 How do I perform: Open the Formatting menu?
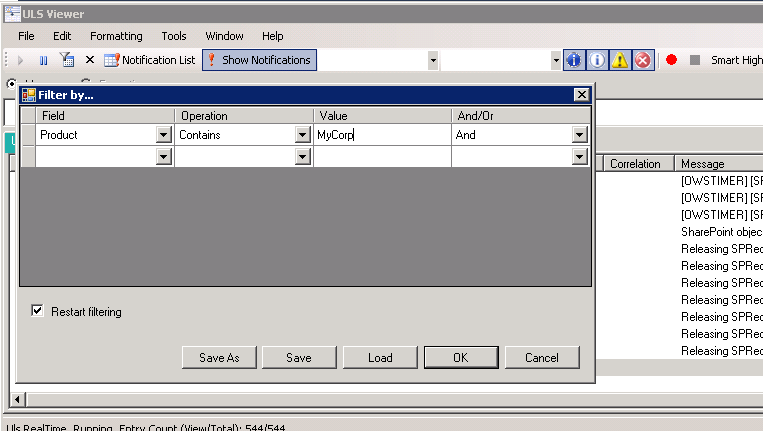[116, 36]
